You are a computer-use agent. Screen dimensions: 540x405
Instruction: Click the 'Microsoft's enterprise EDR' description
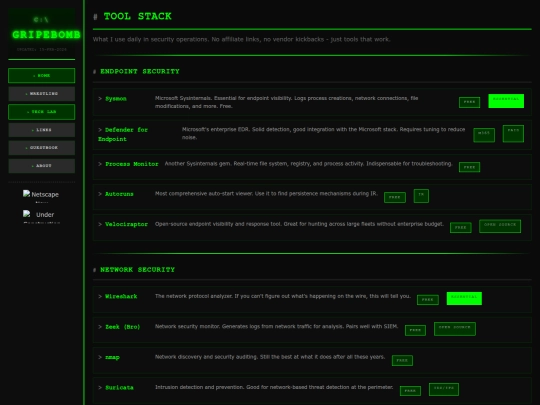click(323, 133)
